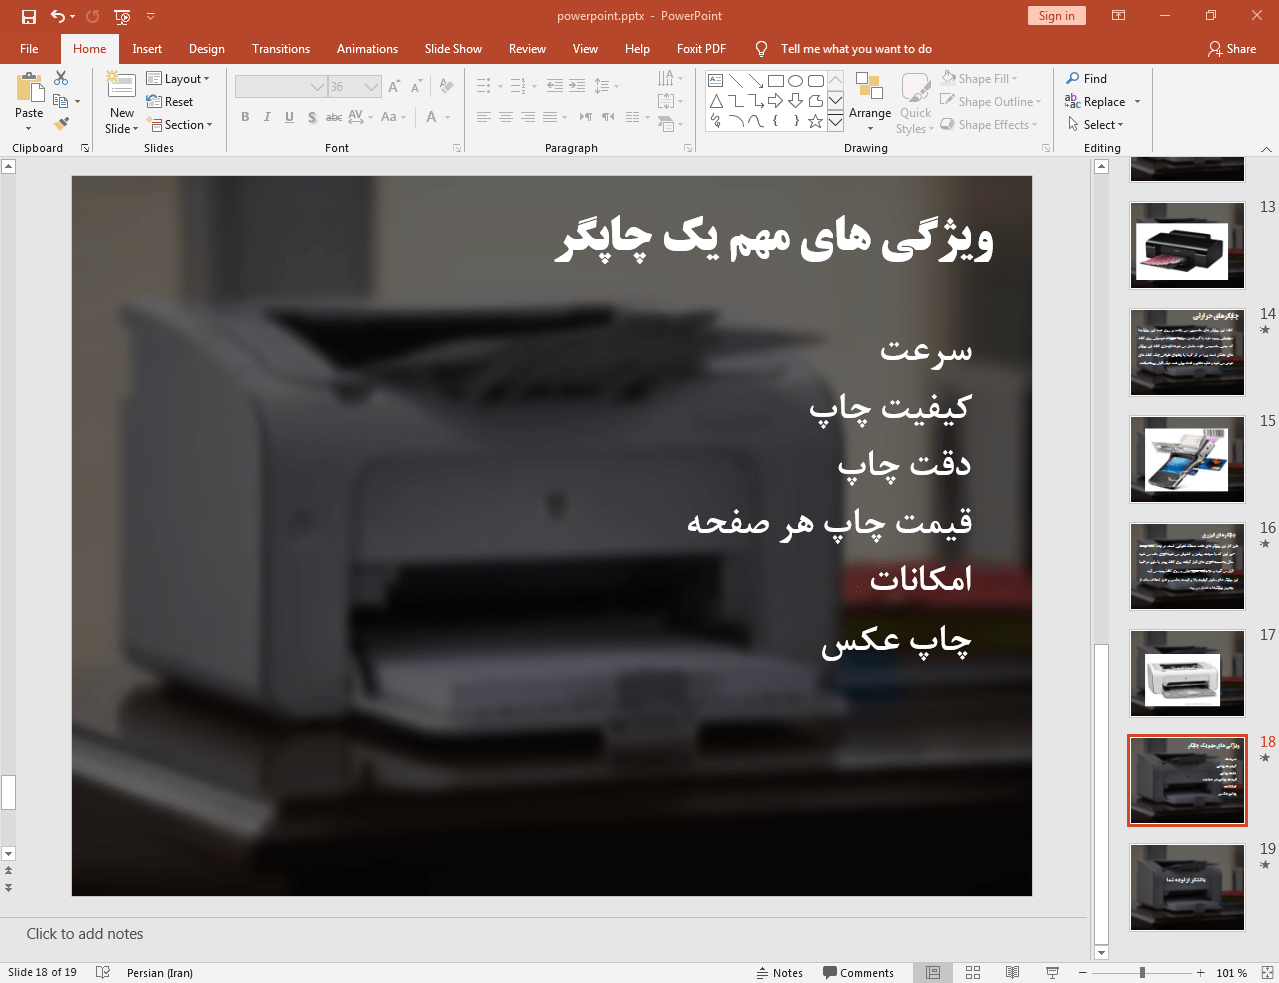This screenshot has width=1279, height=983.
Task: Open the Arrange options
Action: [x=870, y=102]
